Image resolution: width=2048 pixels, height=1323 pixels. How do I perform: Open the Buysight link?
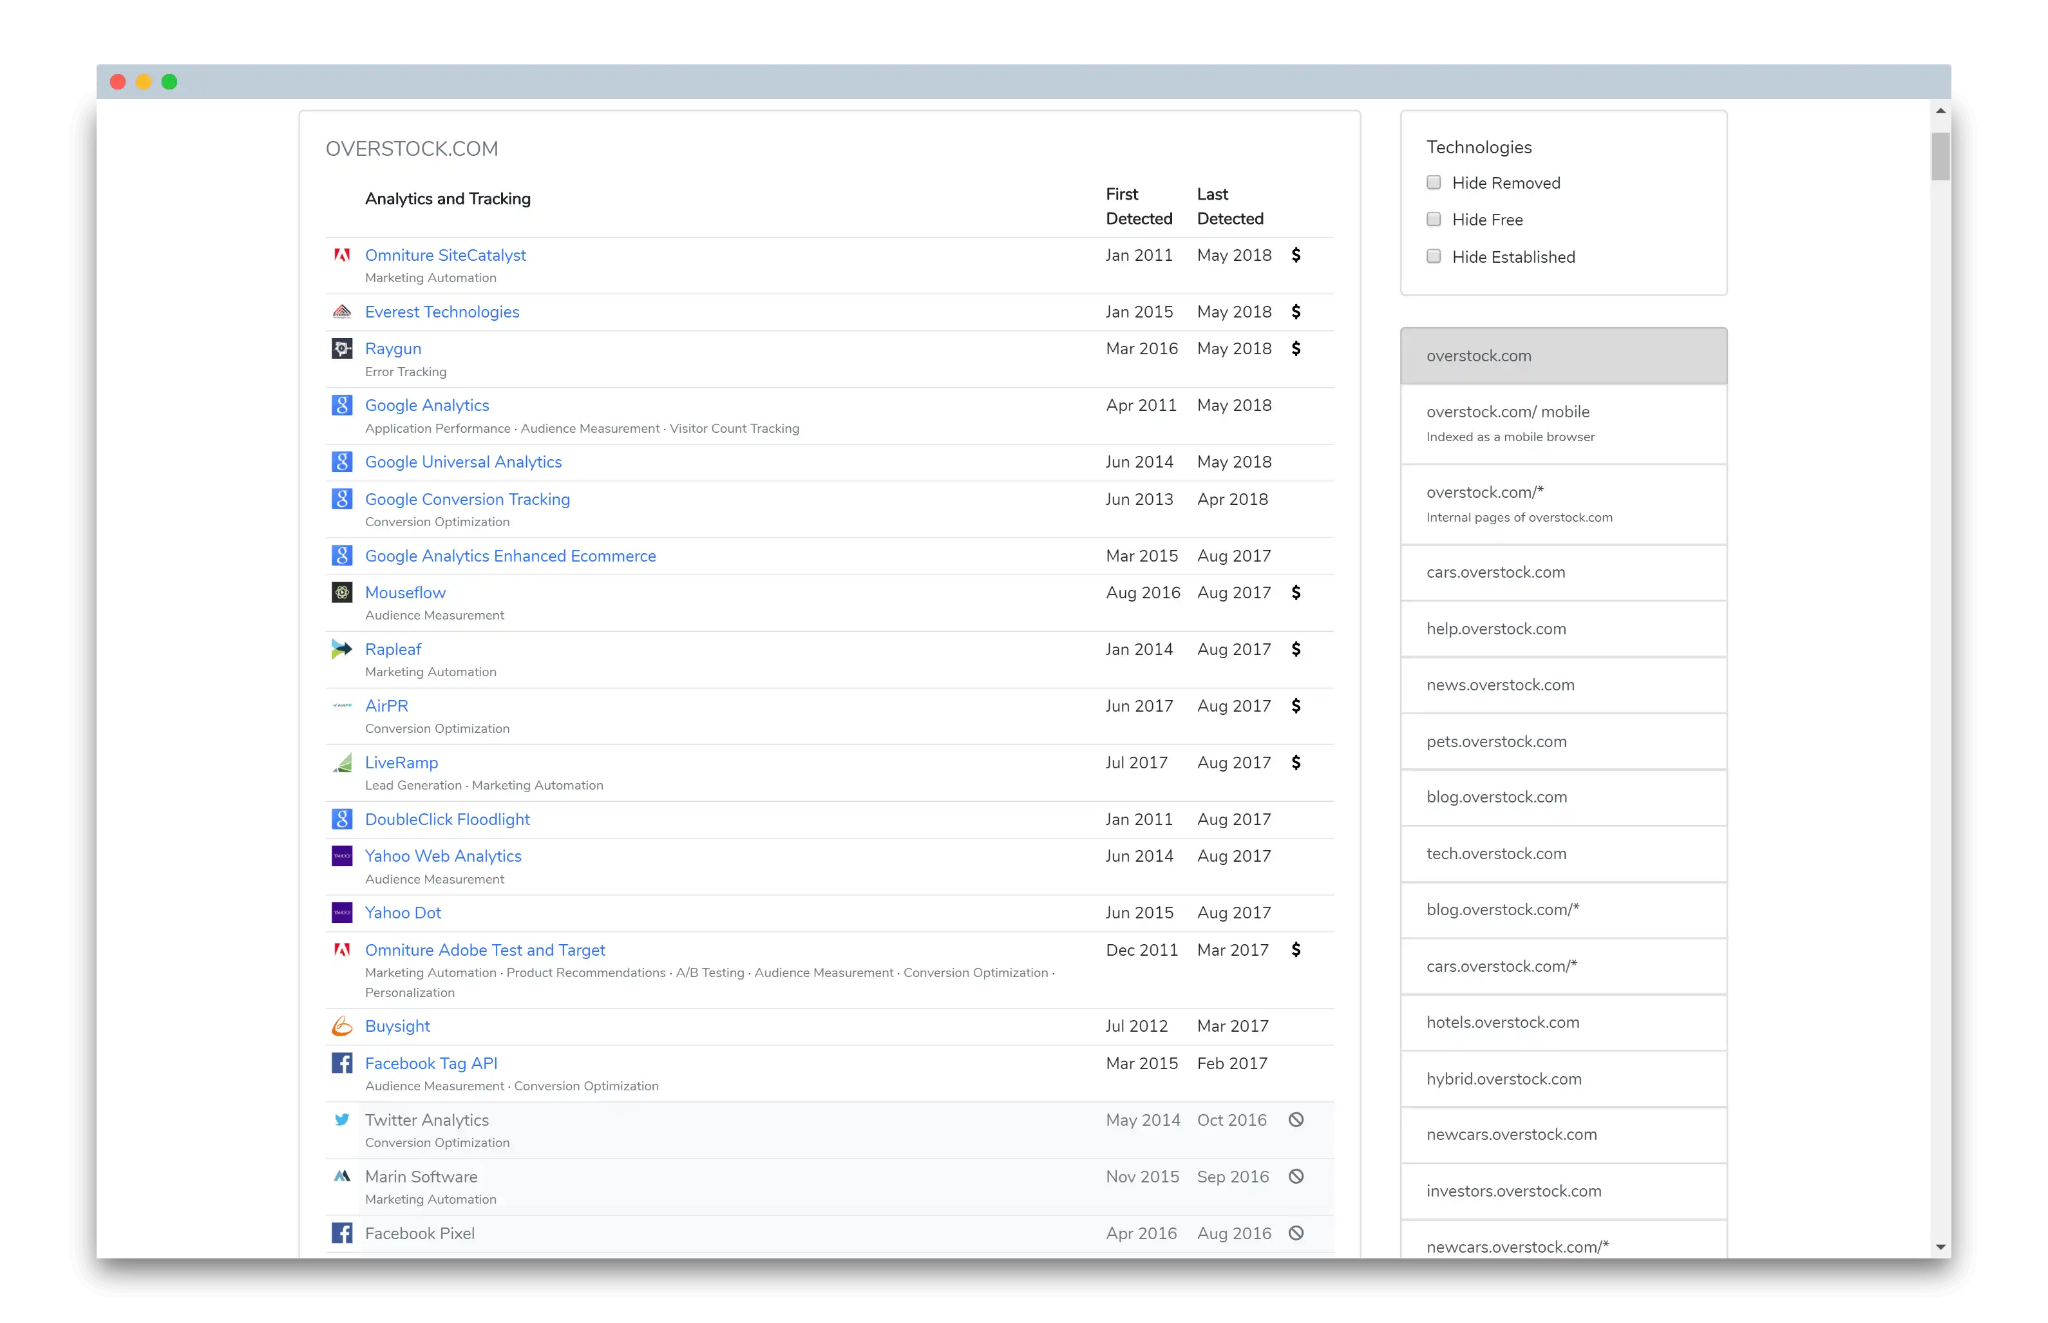[x=397, y=1026]
